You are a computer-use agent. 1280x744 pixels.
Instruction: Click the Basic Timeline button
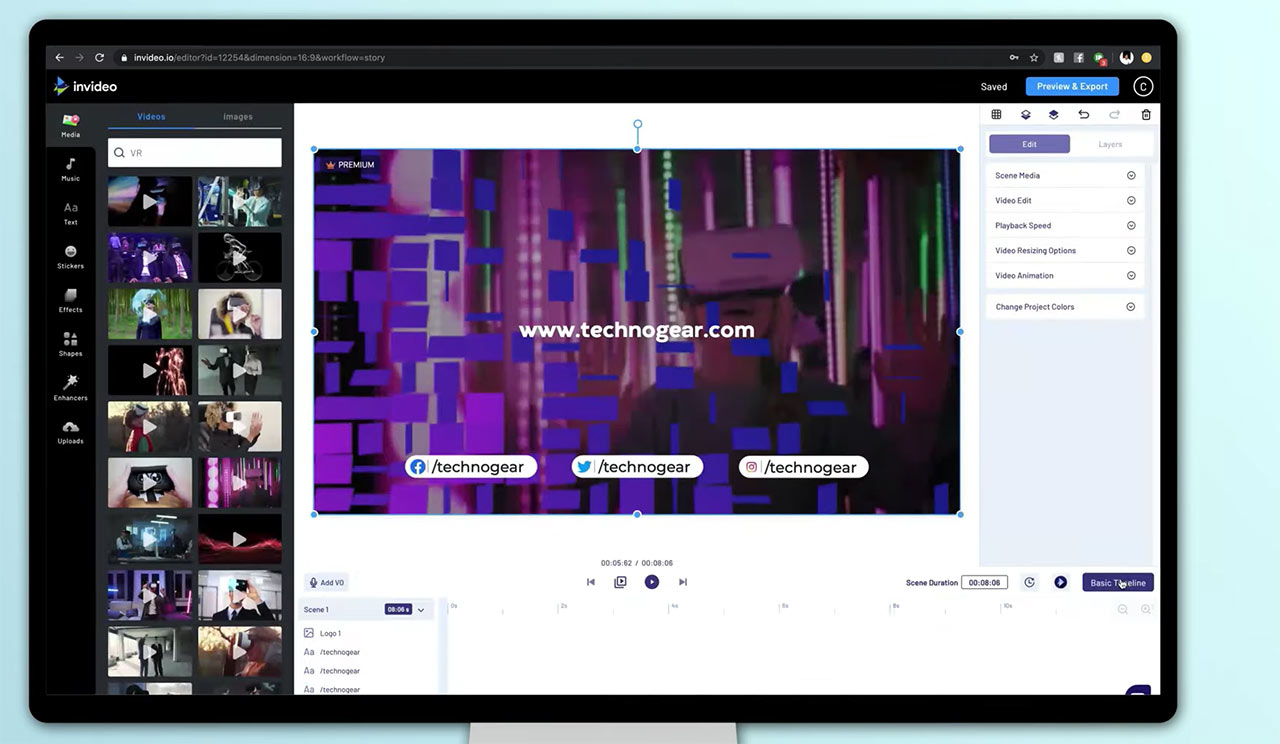tap(1118, 582)
